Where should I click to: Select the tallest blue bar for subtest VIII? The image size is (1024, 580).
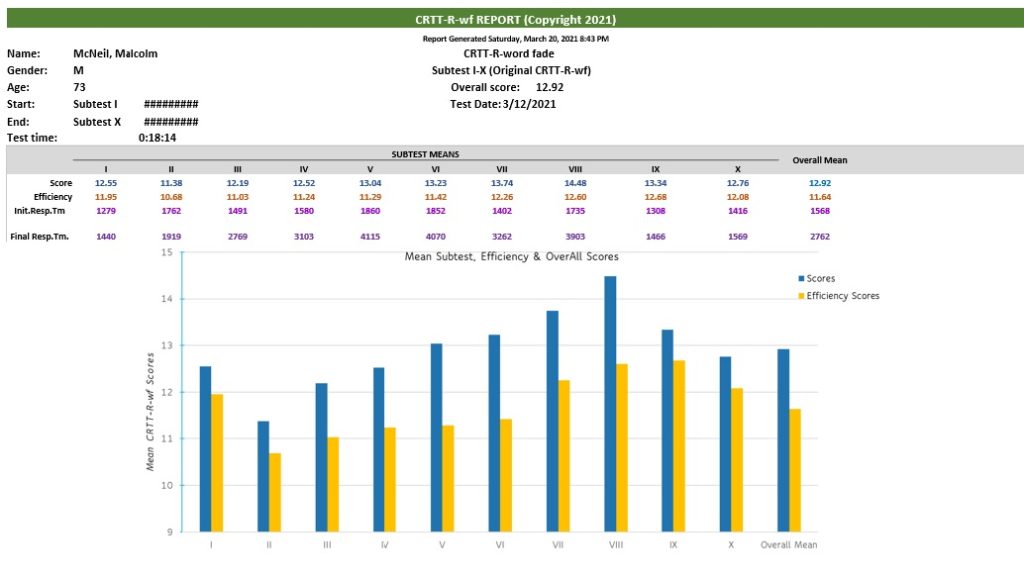(x=610, y=404)
